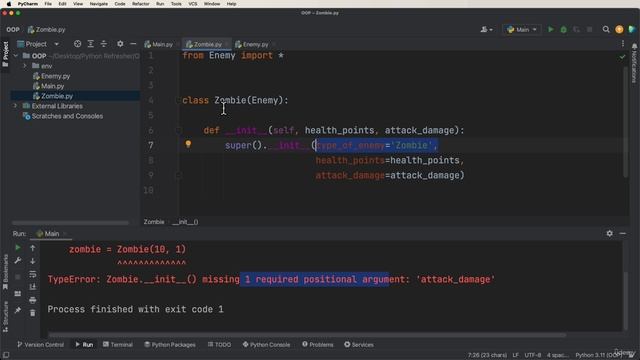Clear all Run output with trash icon
The image size is (640, 360).
33,313
